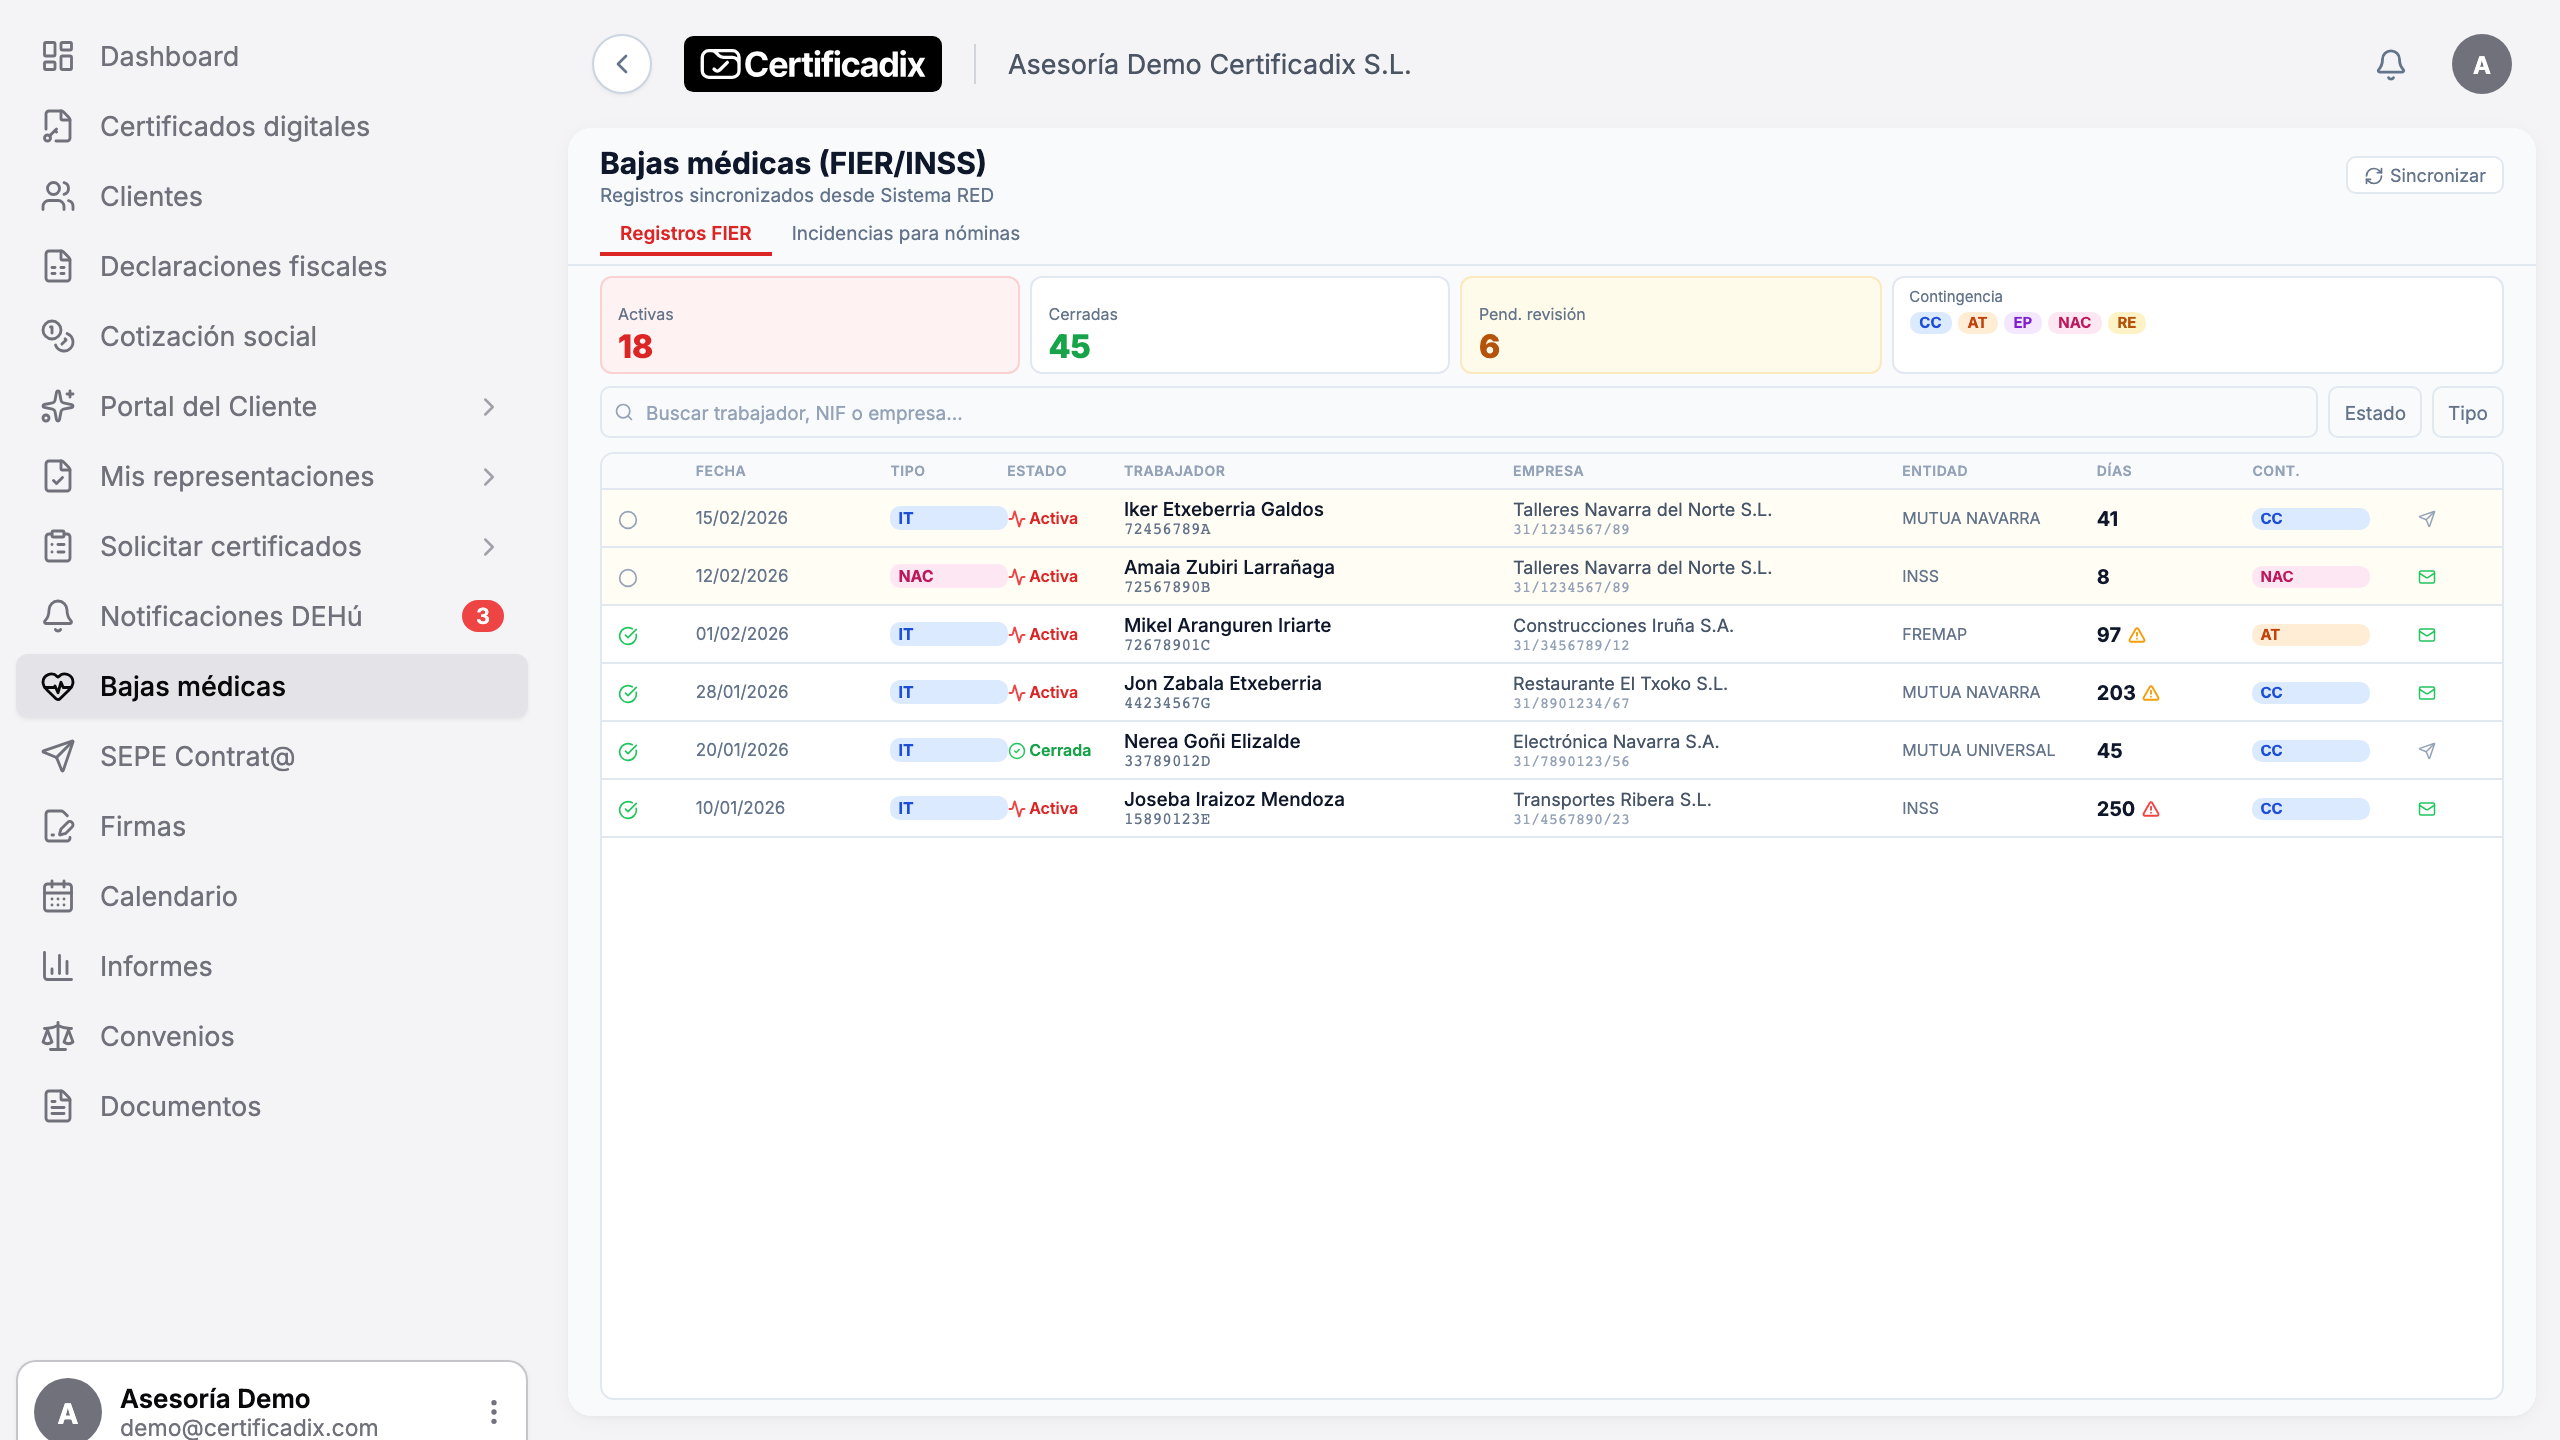2560x1440 pixels.
Task: Select radio for Amaia Zubiri Larrañaga row
Action: pyautogui.click(x=628, y=578)
